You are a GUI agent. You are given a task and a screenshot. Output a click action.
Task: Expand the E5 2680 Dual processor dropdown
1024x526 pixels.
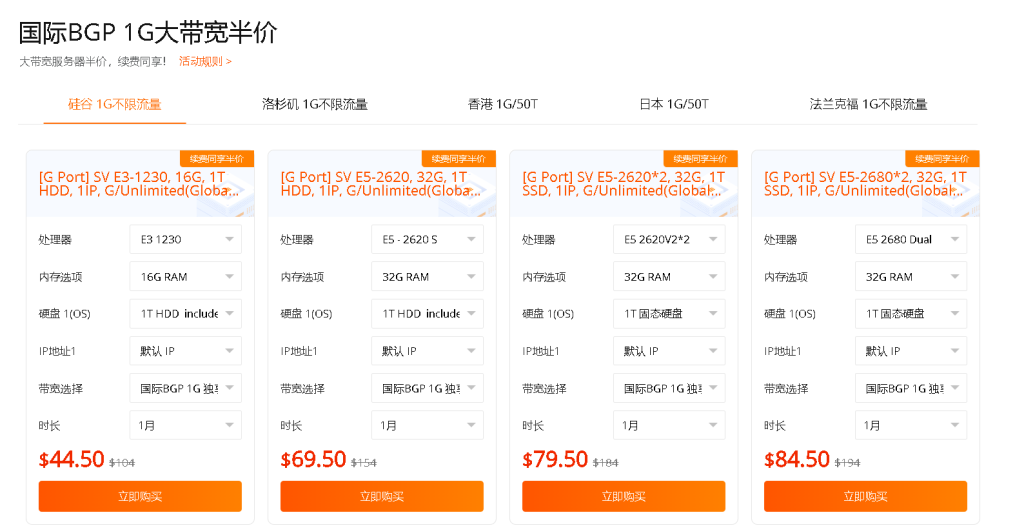pyautogui.click(x=911, y=240)
